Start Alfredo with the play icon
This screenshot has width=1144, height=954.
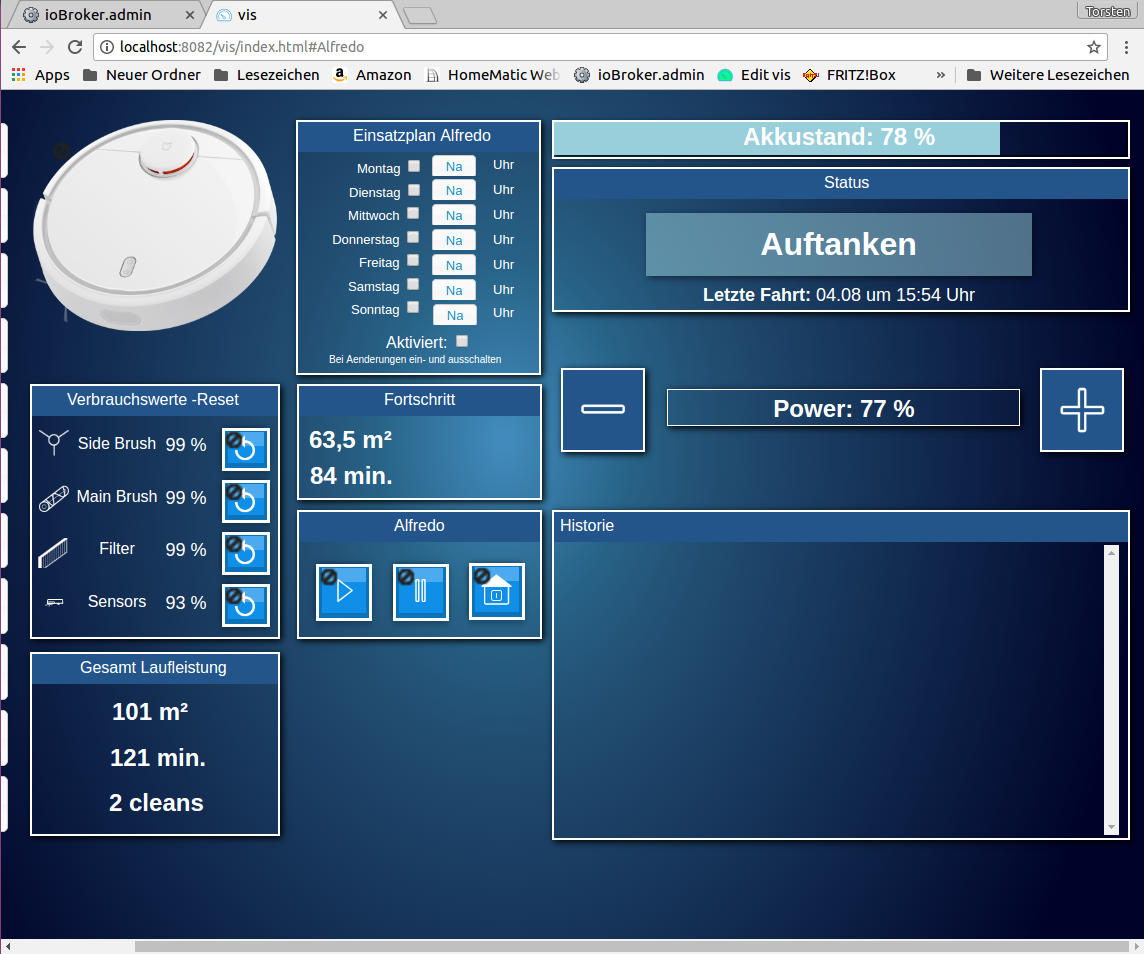pos(344,592)
